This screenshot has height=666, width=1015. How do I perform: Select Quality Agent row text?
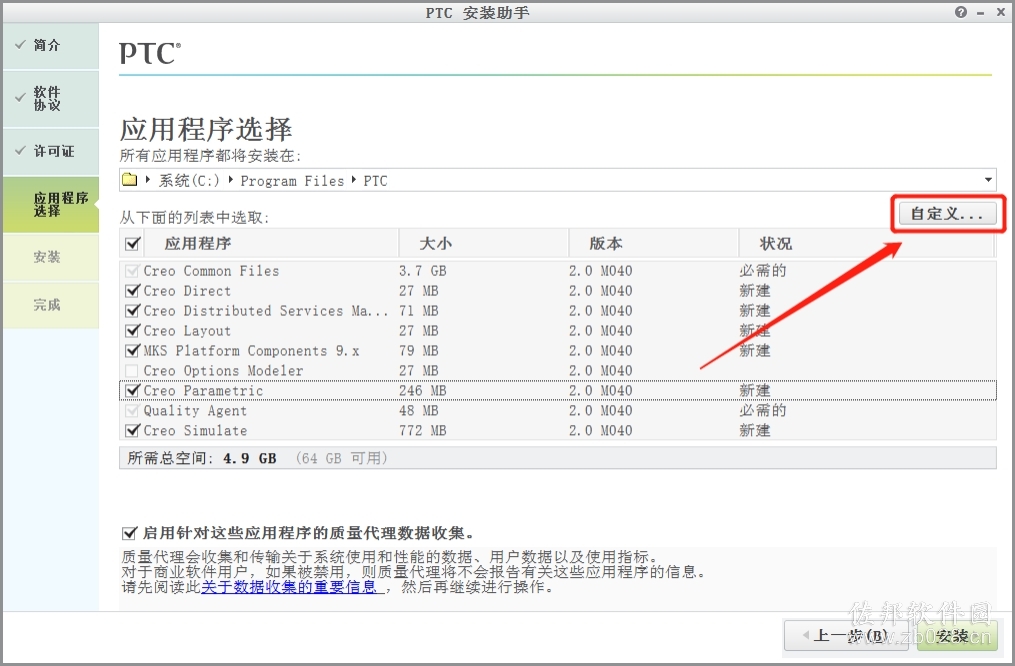(x=195, y=410)
